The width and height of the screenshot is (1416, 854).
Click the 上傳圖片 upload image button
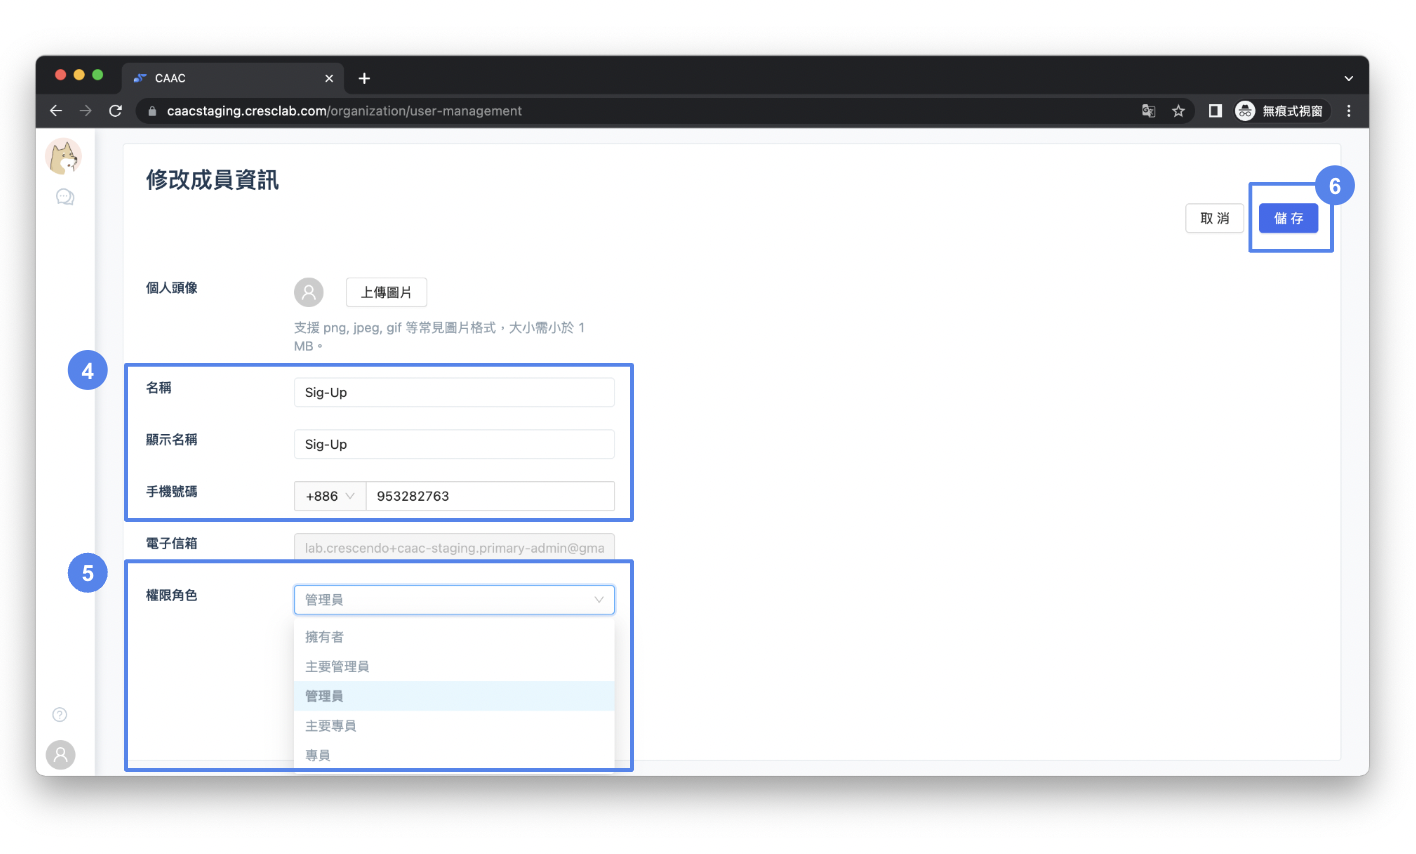click(x=386, y=292)
